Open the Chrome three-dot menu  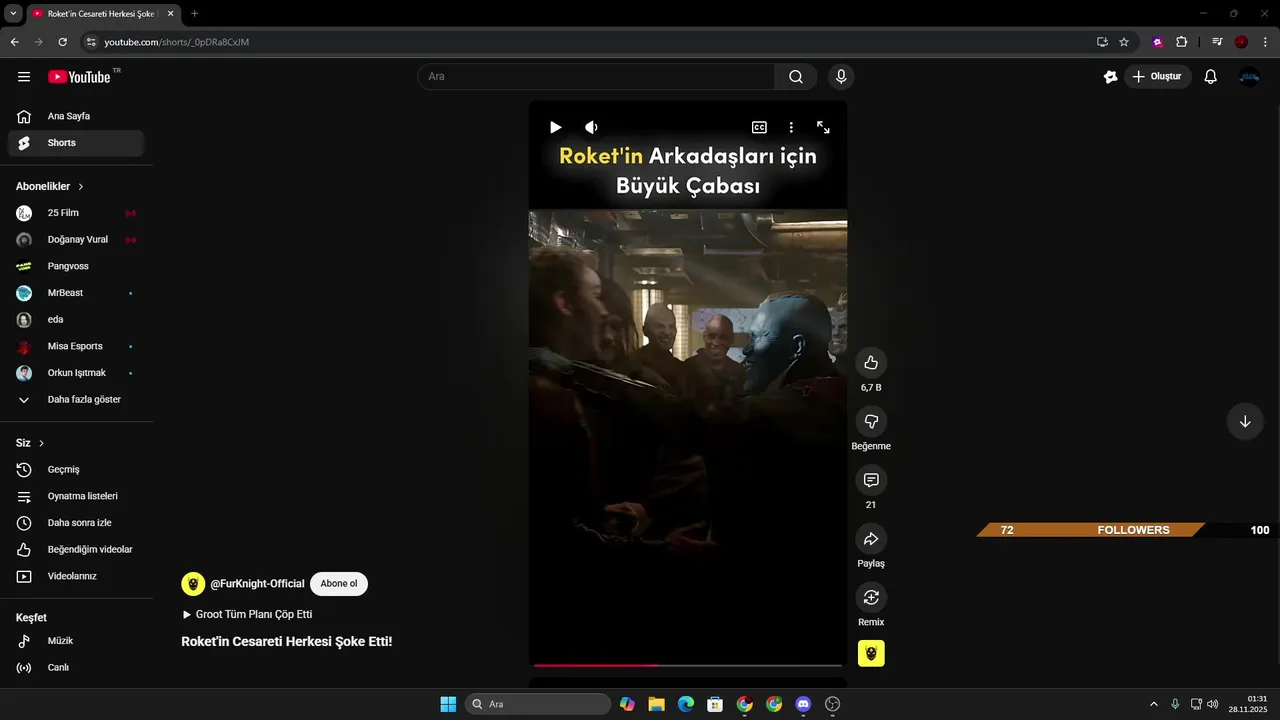[1265, 42]
